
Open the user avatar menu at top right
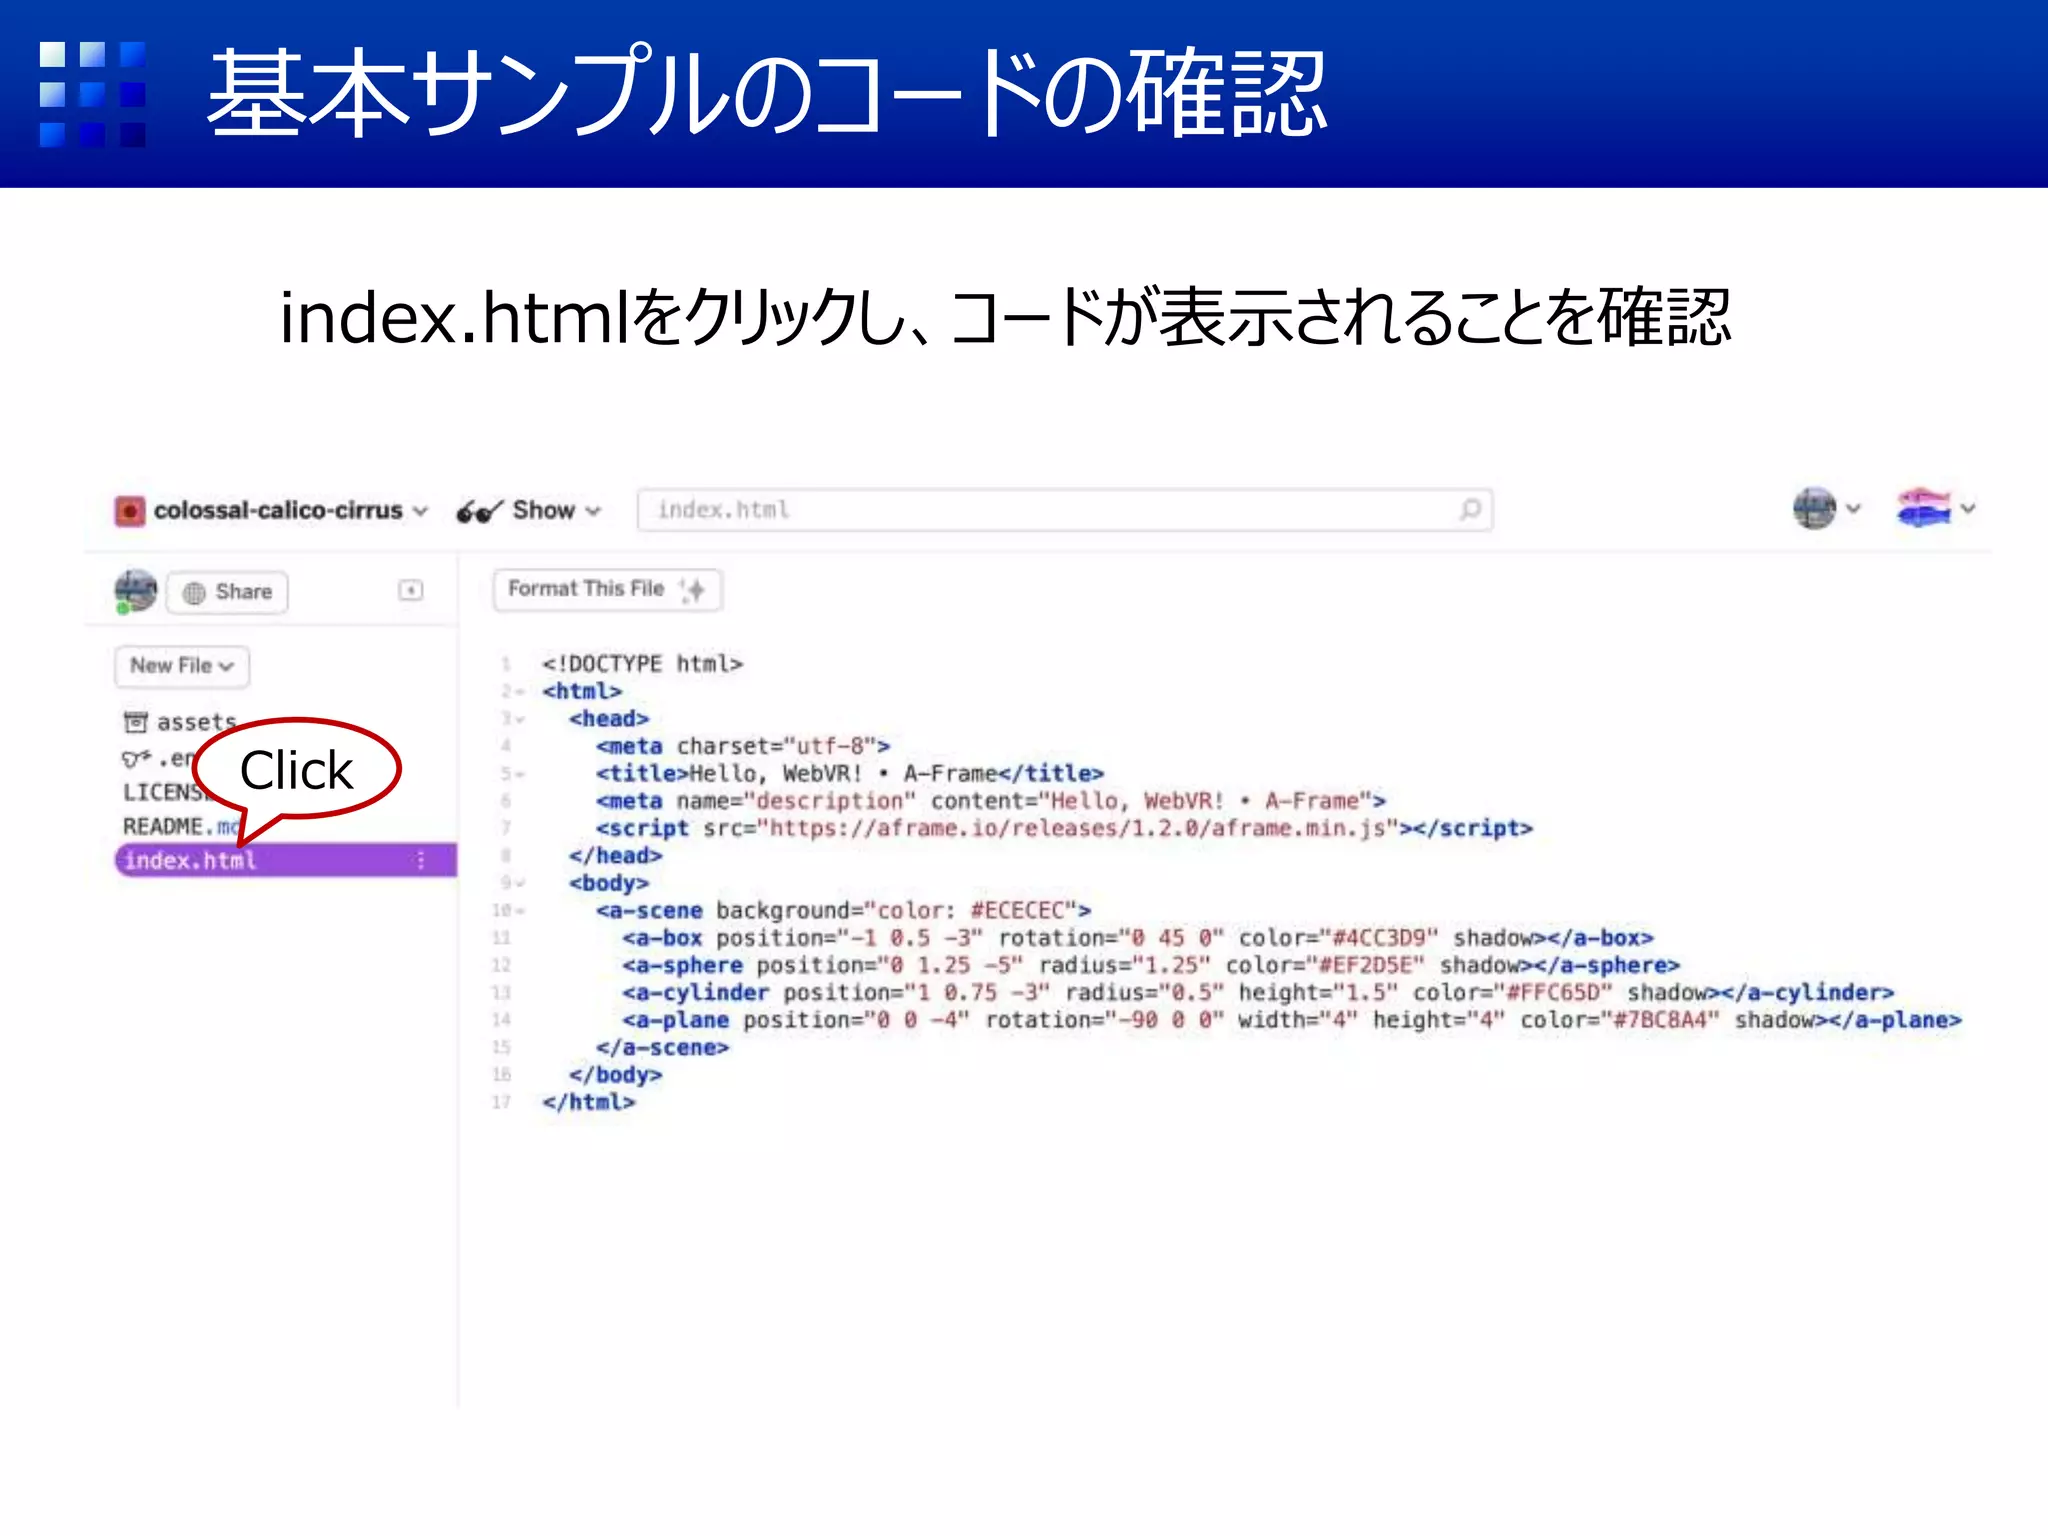coord(1826,508)
